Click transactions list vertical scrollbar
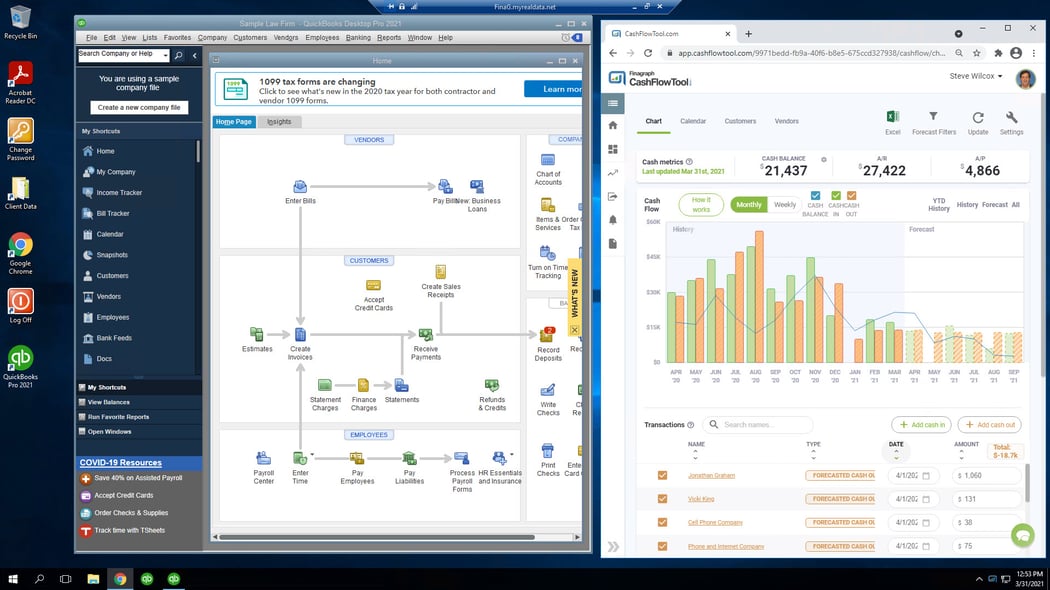The width and height of the screenshot is (1050, 590). point(1027,484)
